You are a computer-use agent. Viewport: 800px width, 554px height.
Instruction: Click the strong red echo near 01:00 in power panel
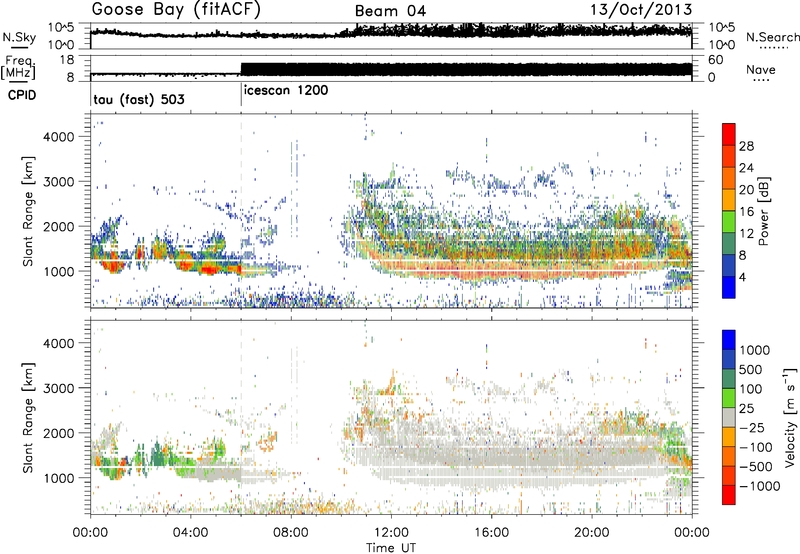click(111, 265)
